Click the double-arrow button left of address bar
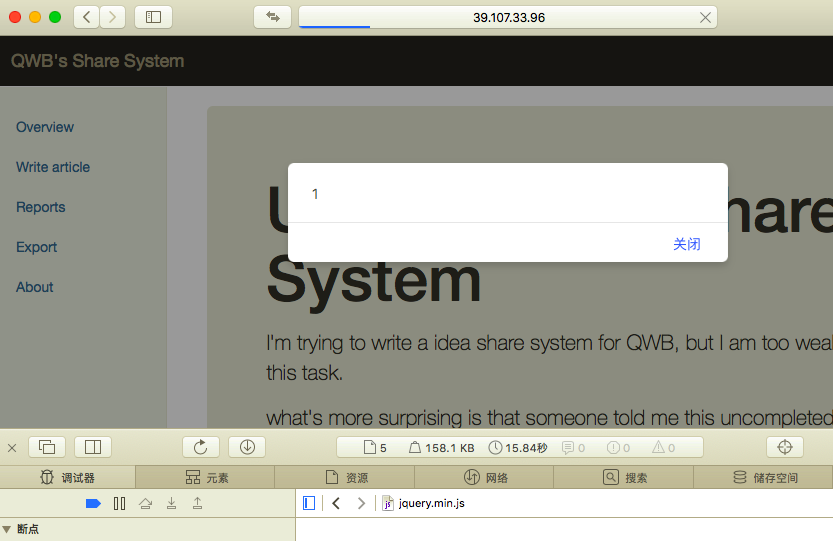833x541 pixels. [273, 17]
